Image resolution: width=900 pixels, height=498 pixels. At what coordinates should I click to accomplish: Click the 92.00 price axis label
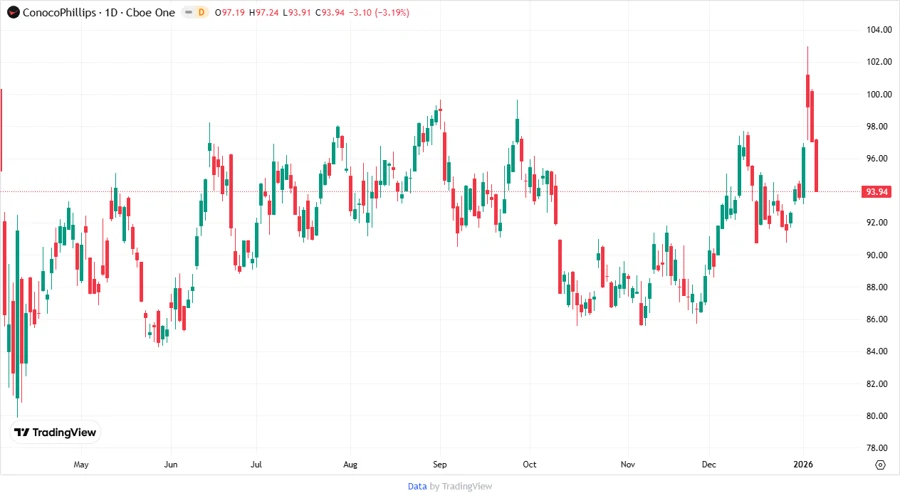tap(879, 223)
